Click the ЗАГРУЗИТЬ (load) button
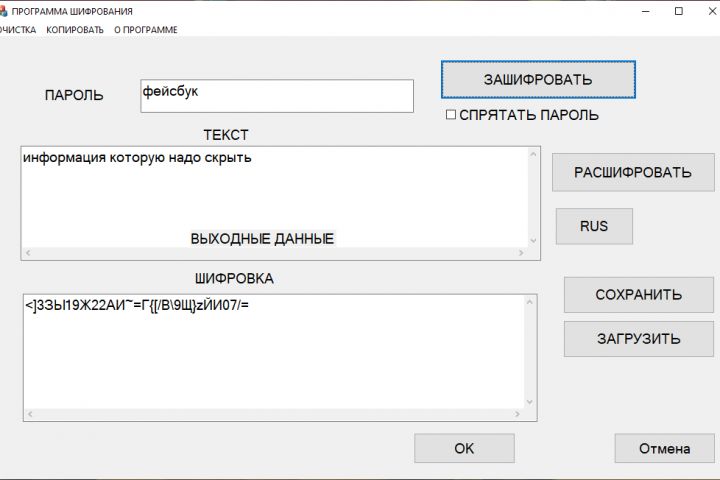 [x=638, y=338]
